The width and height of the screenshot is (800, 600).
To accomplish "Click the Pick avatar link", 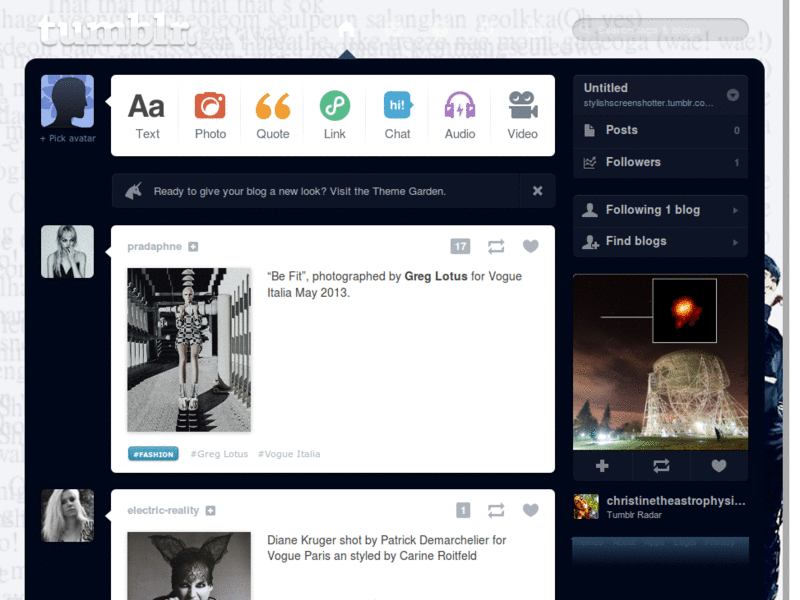I will [x=68, y=139].
